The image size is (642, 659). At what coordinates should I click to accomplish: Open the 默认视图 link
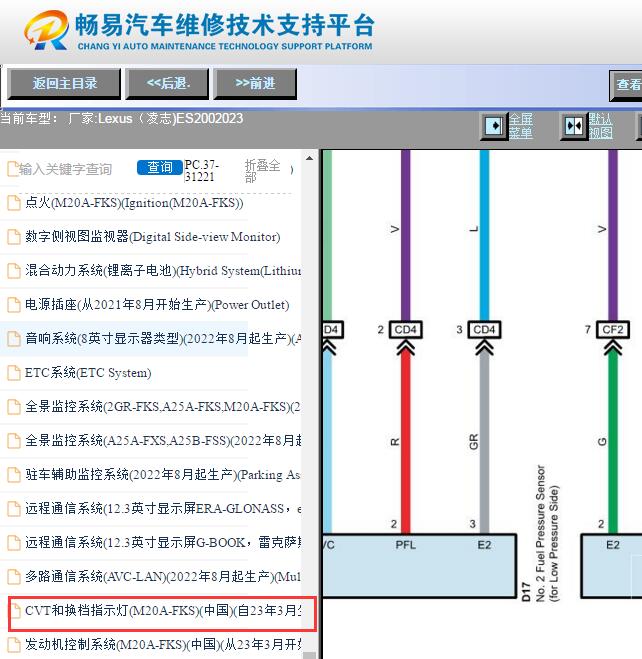coord(600,126)
